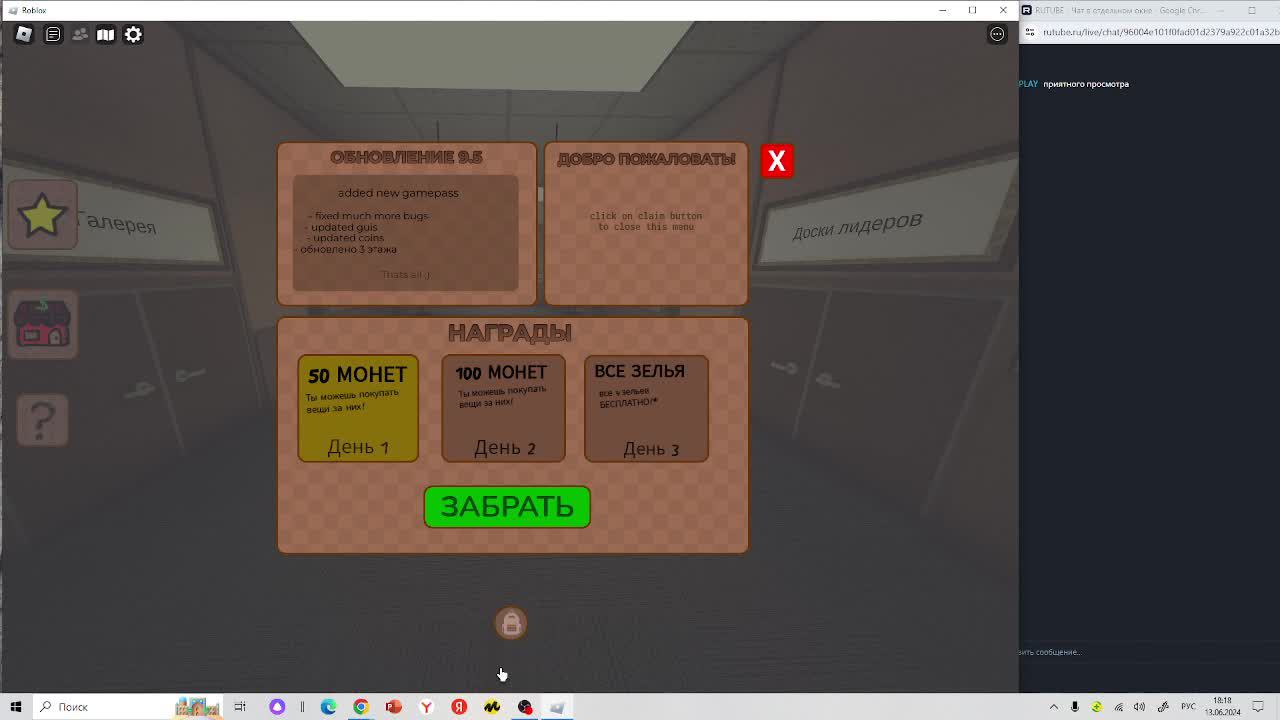Screen dimensions: 1280x720
Task: Open the Windows notification center icon
Action: pos(1259,707)
